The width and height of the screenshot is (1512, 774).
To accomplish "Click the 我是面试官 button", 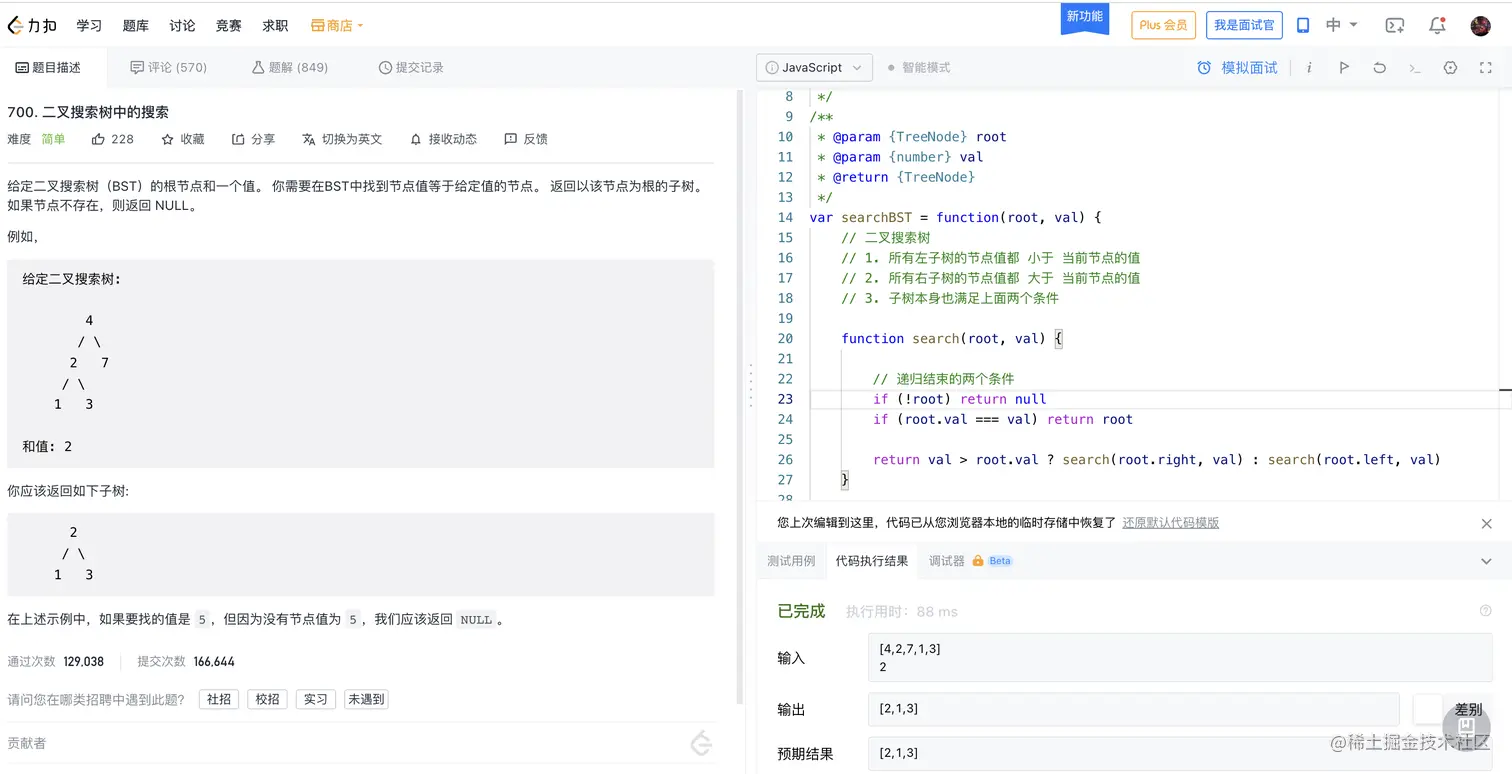I will pyautogui.click(x=1244, y=25).
